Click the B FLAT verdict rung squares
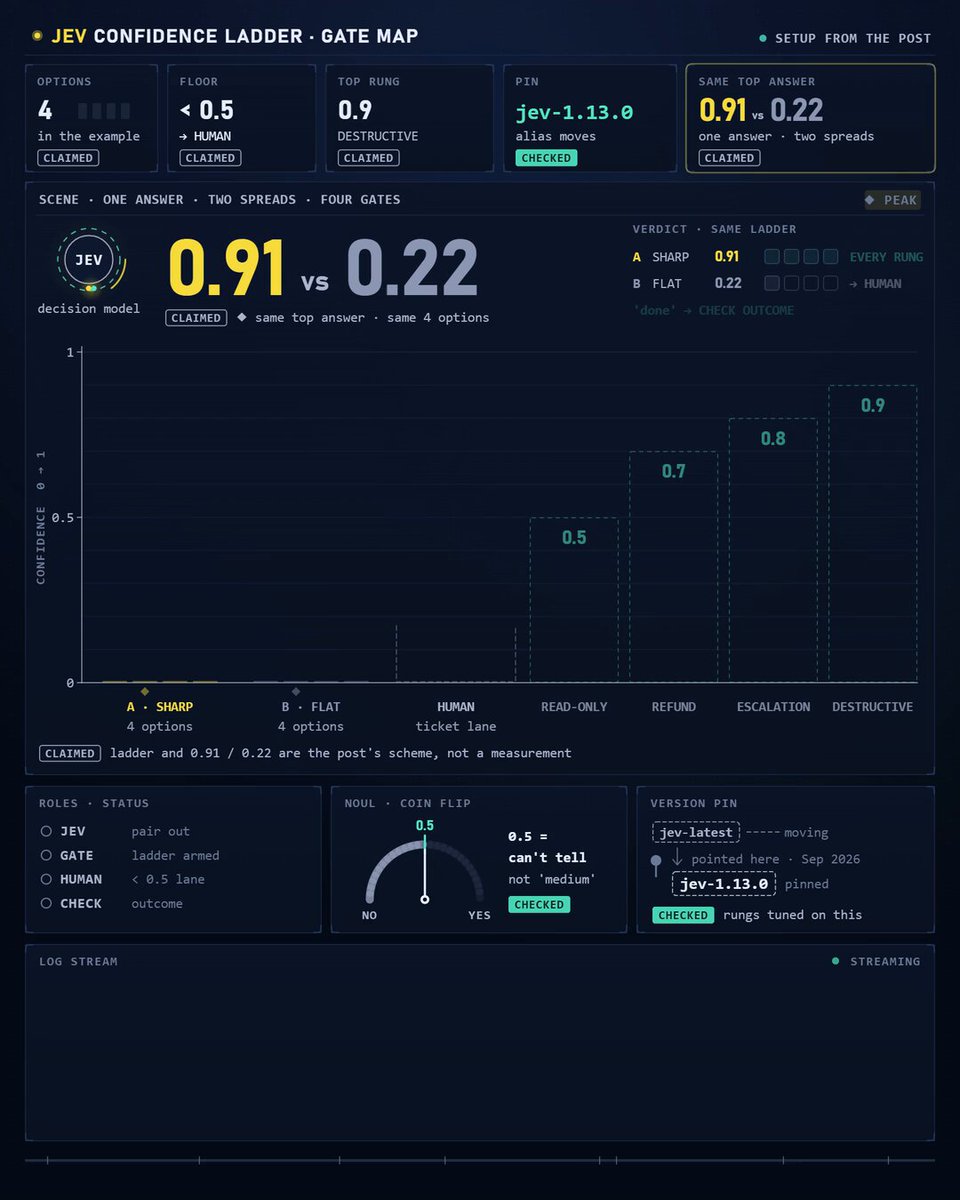This screenshot has width=960, height=1200. click(801, 283)
